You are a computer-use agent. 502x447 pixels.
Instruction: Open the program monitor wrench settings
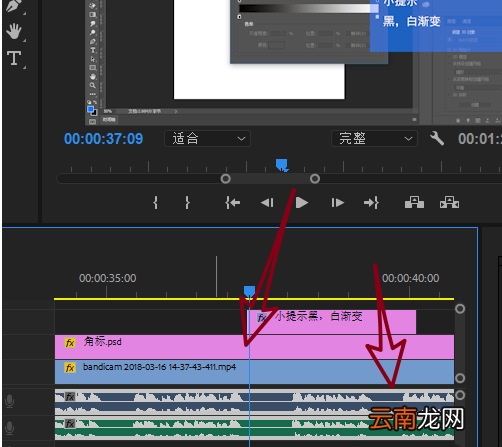click(x=437, y=138)
